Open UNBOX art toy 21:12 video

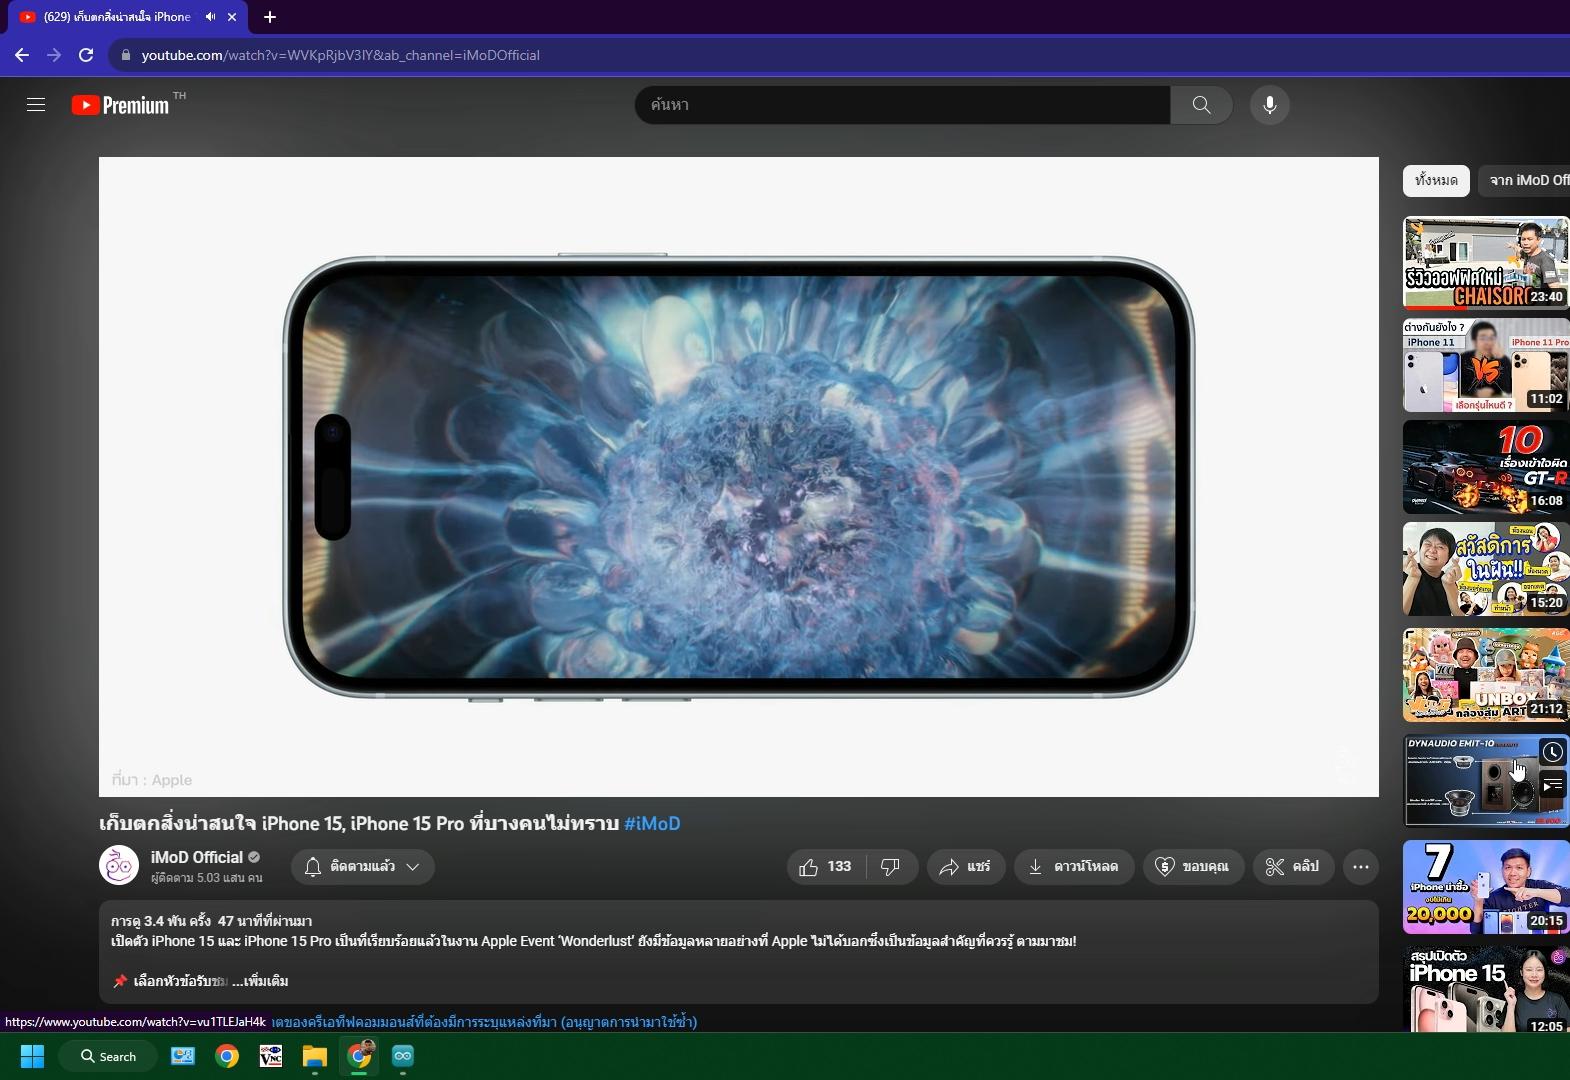[1486, 675]
